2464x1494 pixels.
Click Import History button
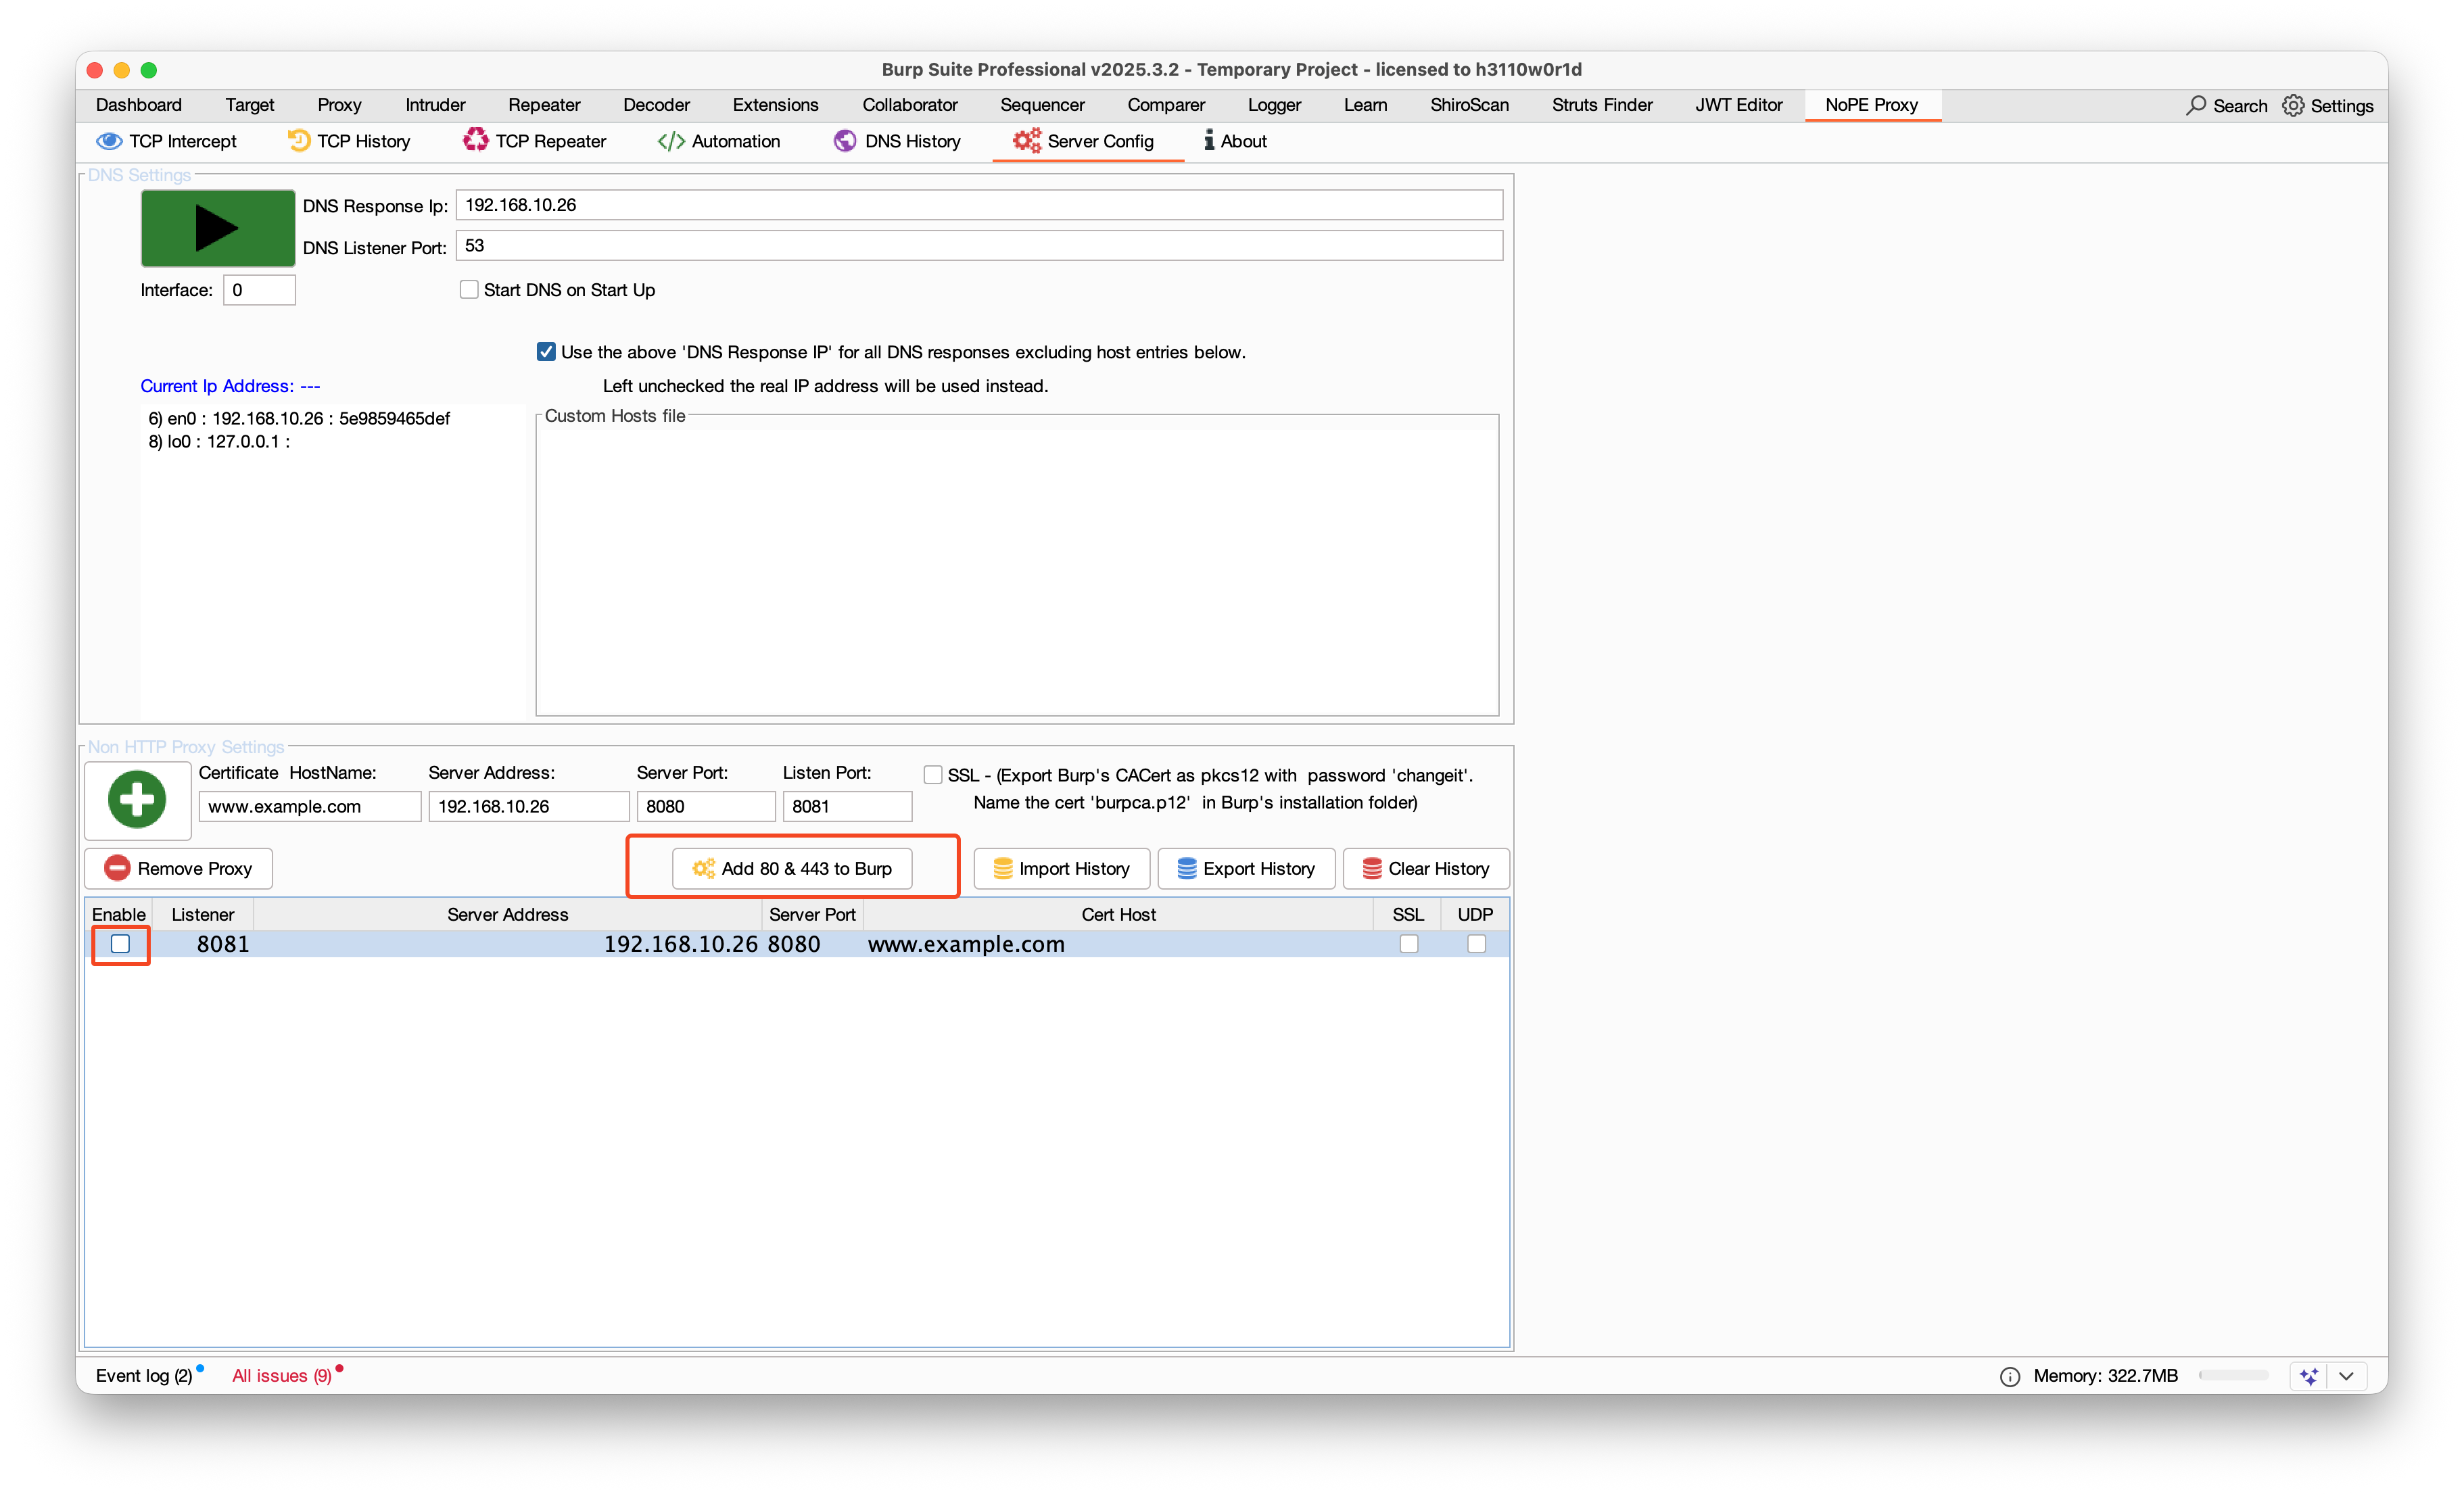[1061, 868]
